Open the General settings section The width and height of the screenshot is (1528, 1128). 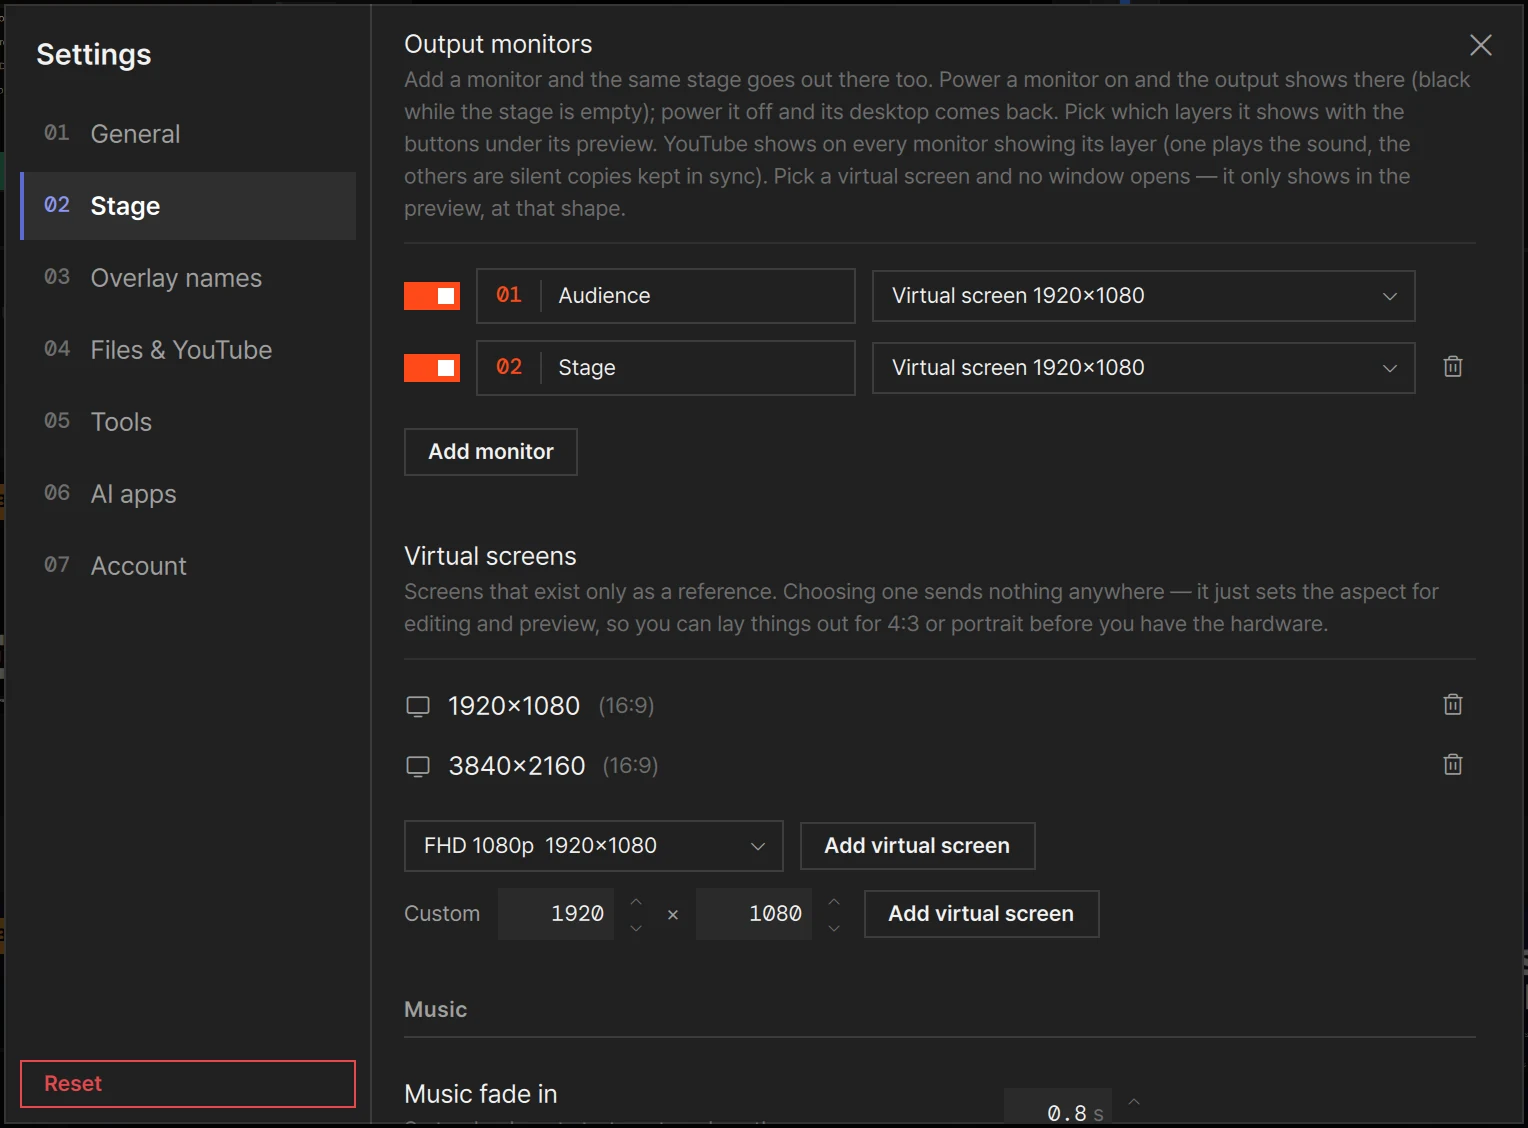pos(188,134)
